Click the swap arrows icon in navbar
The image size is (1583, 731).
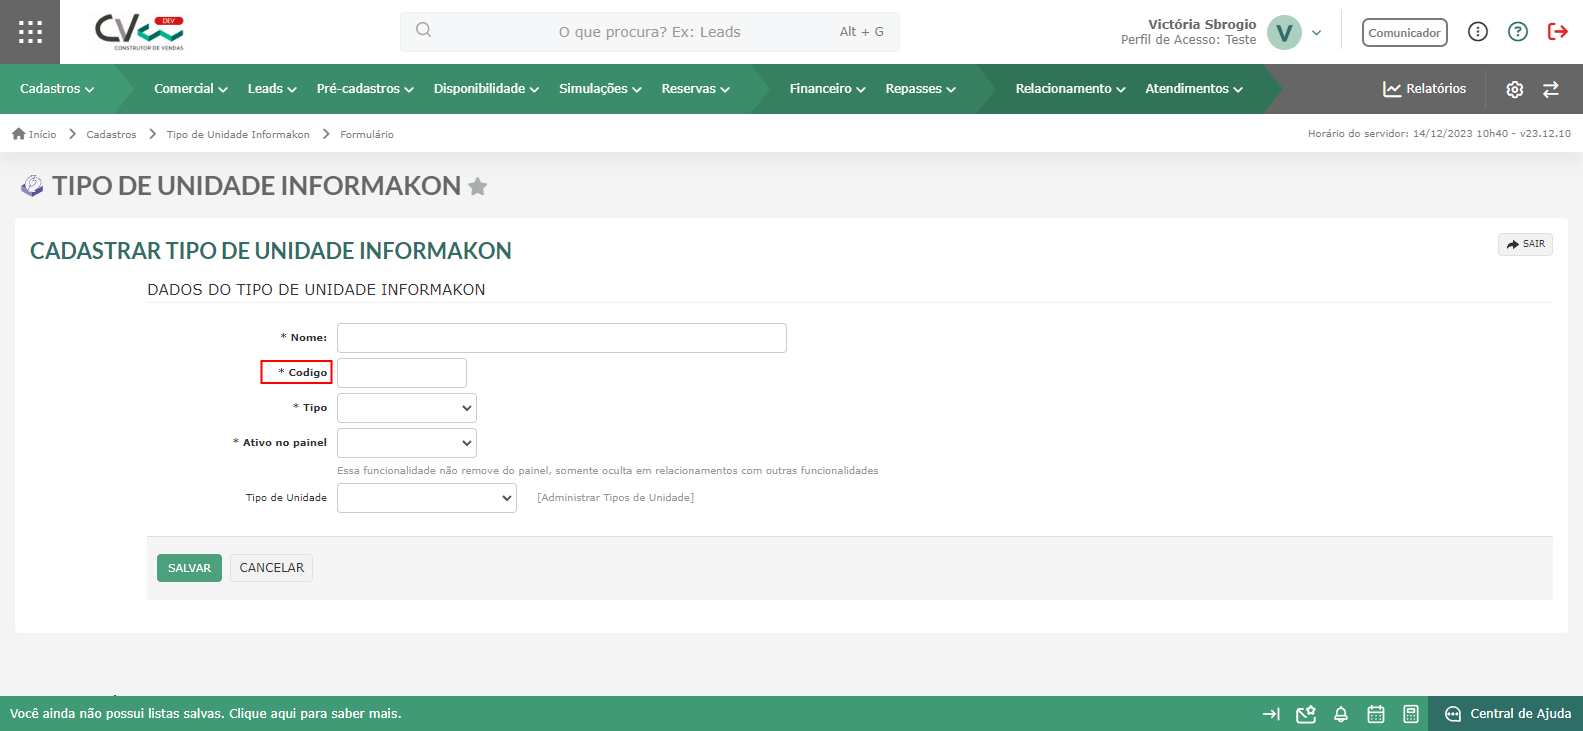[x=1551, y=89]
